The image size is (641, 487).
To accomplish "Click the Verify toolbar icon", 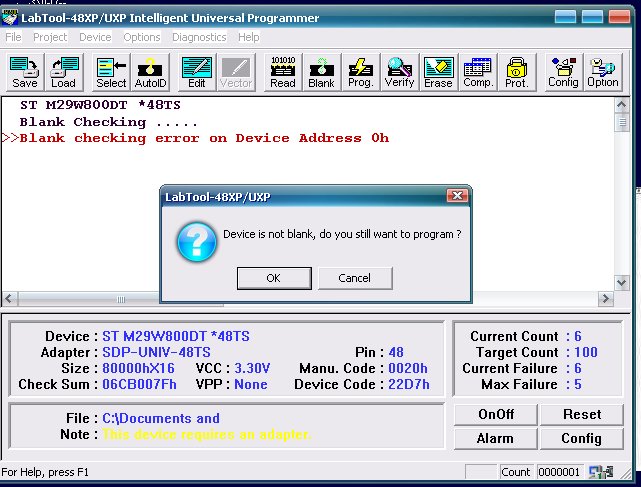I will point(399,72).
